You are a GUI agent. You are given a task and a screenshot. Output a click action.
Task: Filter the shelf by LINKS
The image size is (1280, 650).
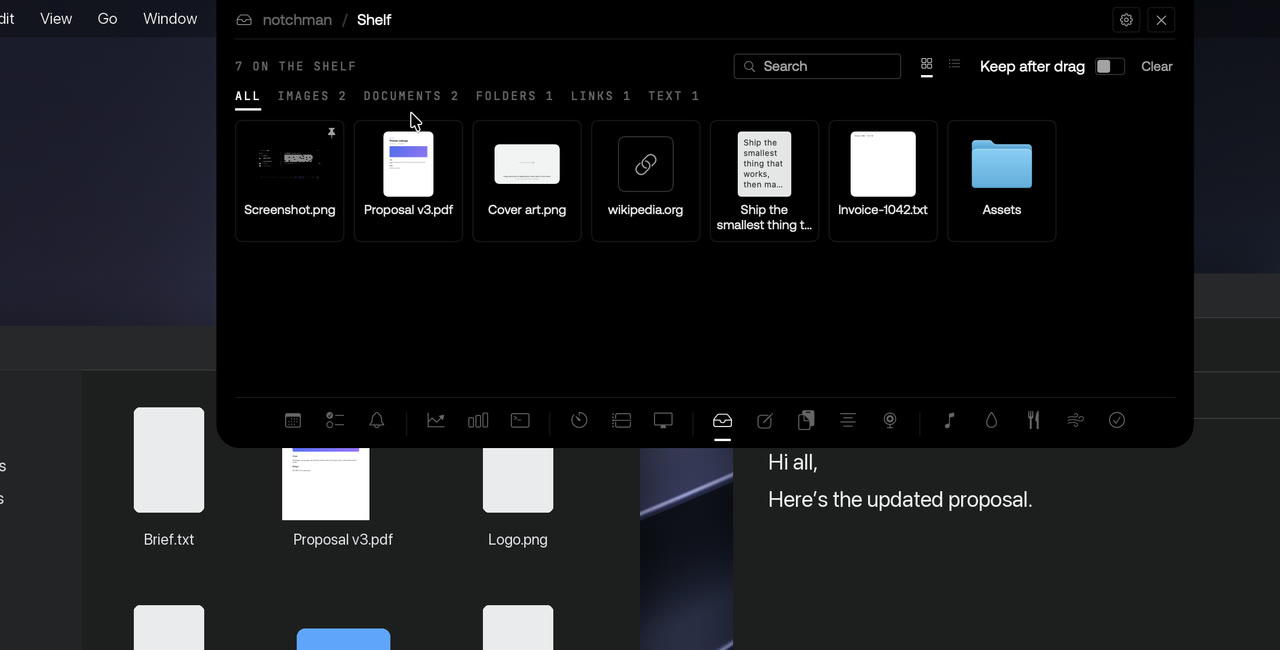click(601, 96)
